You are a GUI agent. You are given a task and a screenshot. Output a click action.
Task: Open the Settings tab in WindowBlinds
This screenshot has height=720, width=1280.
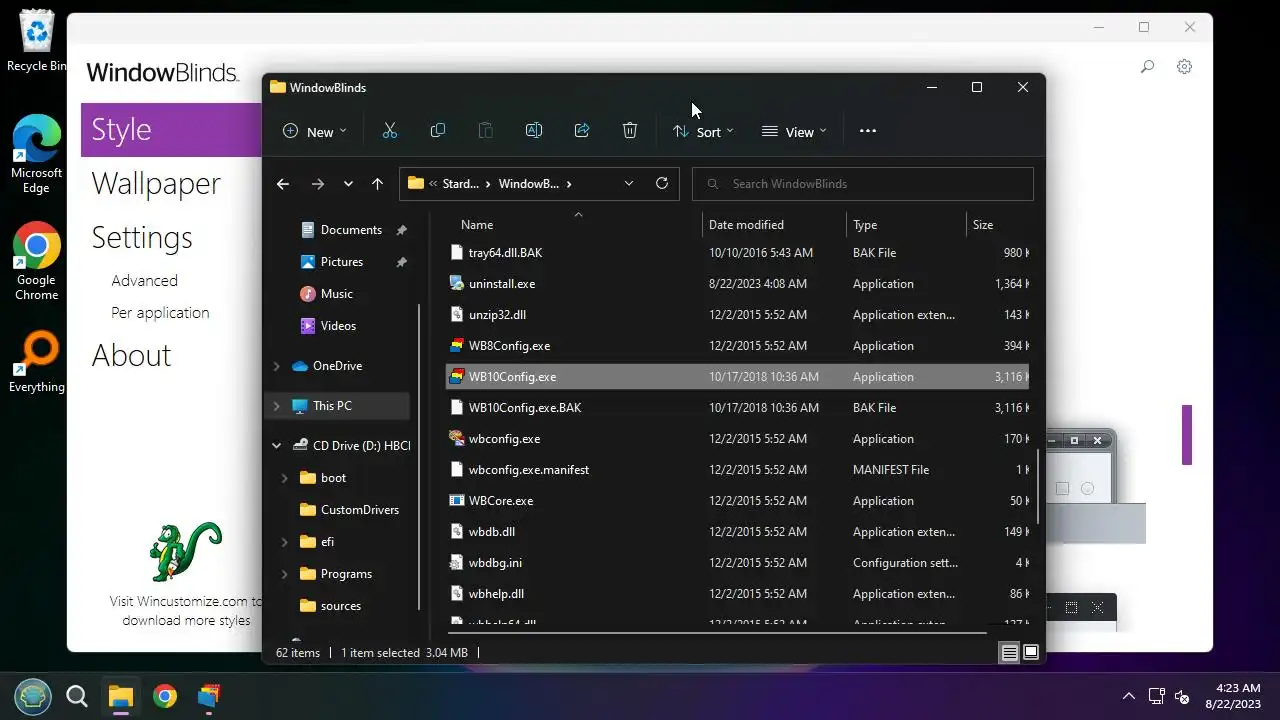pyautogui.click(x=142, y=238)
